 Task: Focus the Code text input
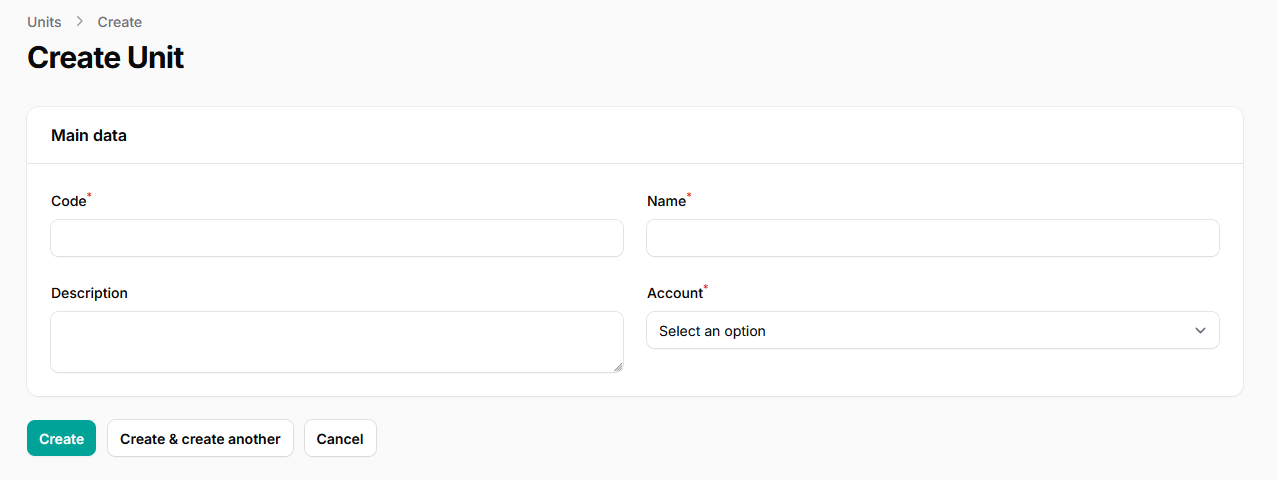pyautogui.click(x=337, y=238)
